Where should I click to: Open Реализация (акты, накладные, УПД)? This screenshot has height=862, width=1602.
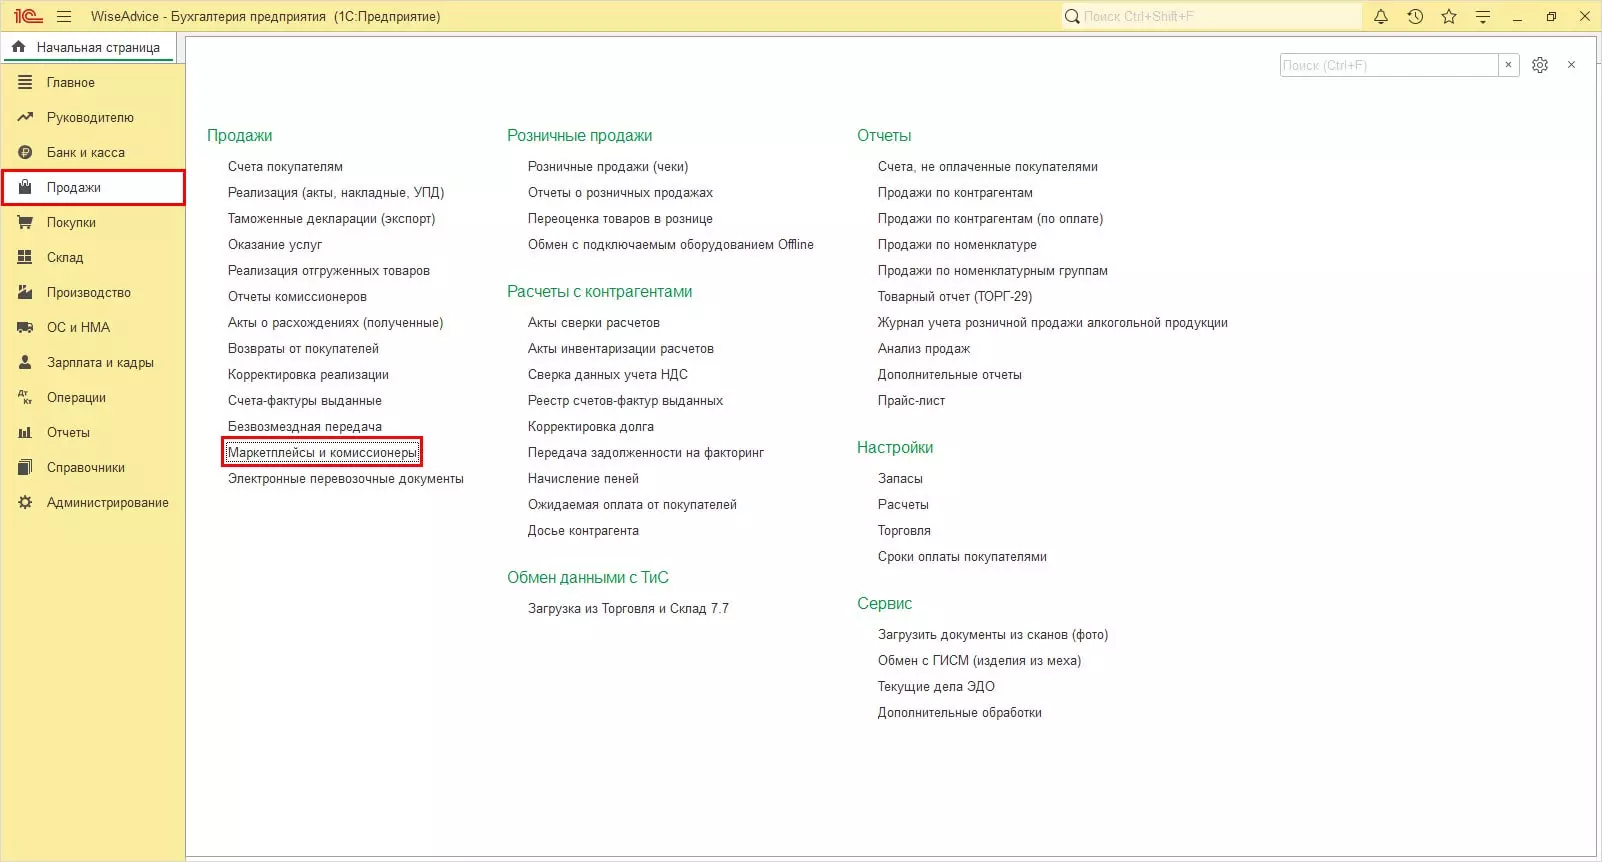pos(336,193)
